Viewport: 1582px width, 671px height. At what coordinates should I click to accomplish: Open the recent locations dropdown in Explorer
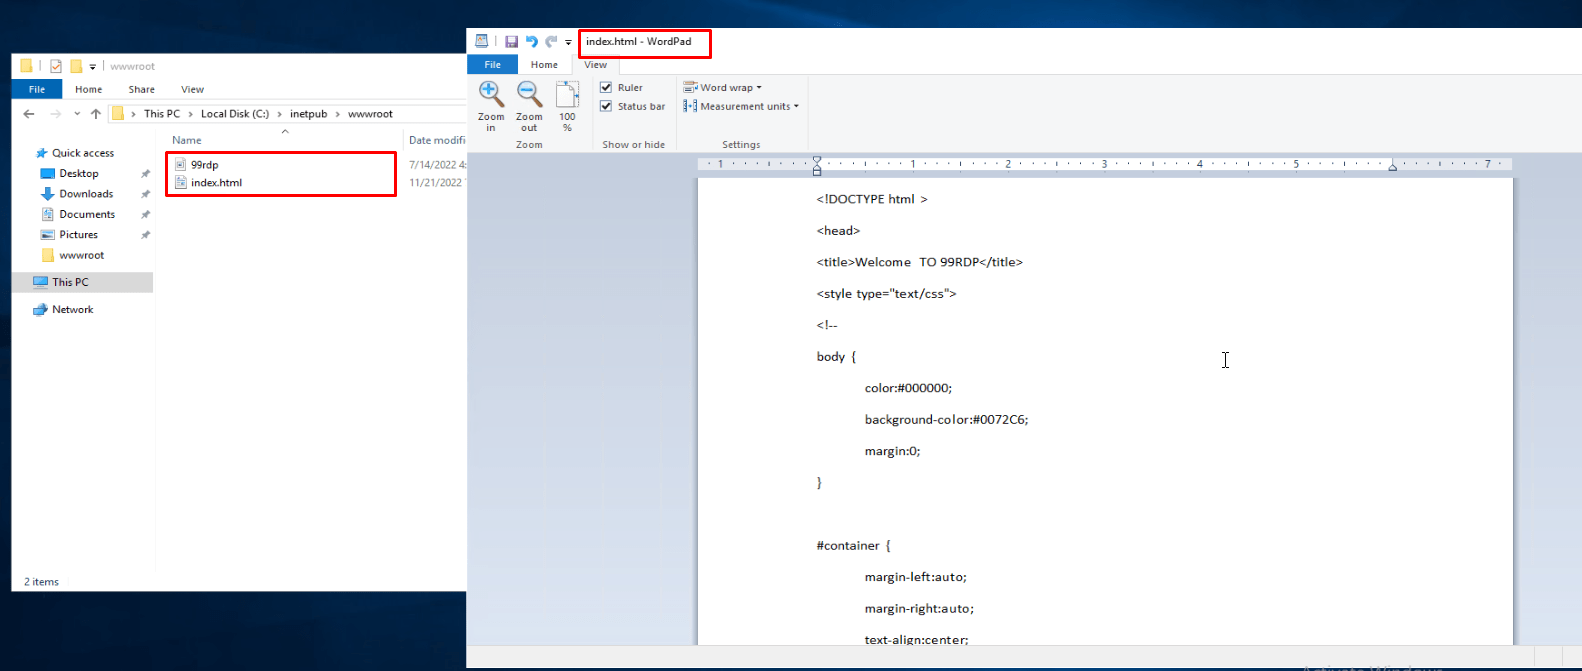(77, 114)
